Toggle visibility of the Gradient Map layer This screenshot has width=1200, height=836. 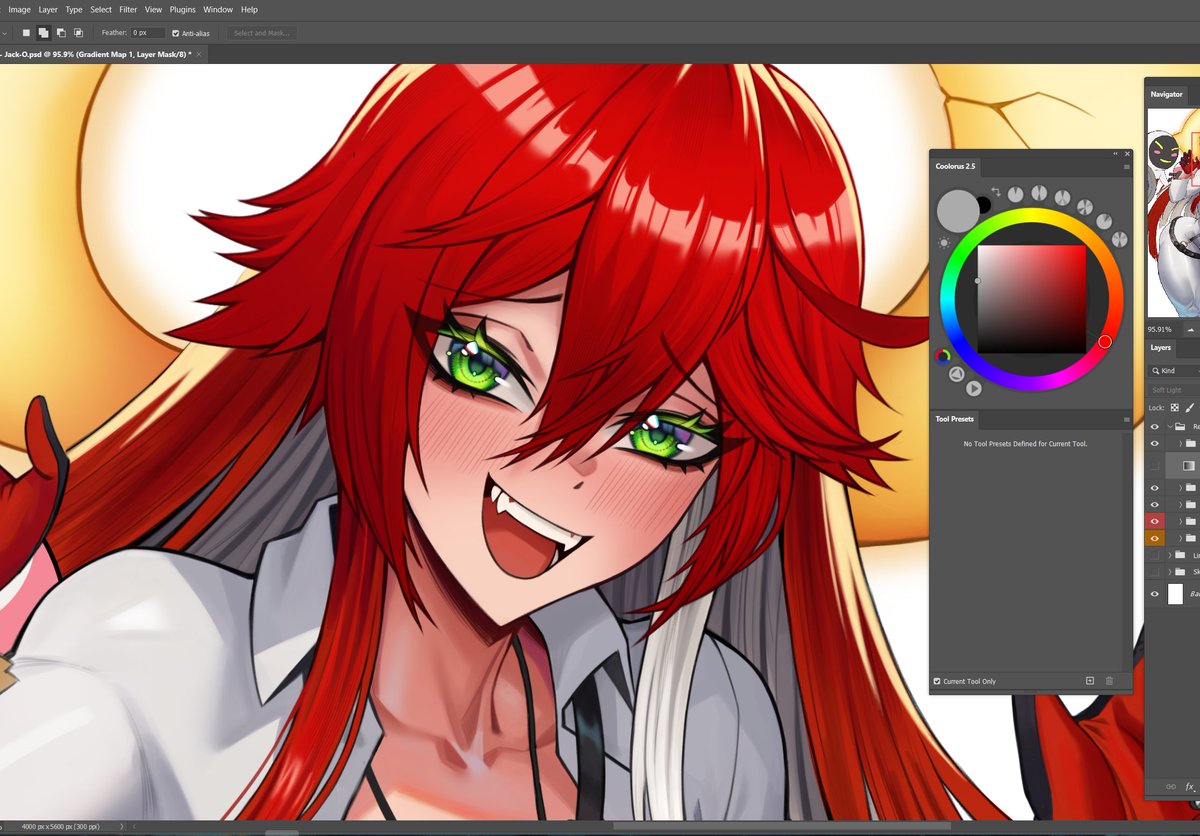click(x=1155, y=465)
